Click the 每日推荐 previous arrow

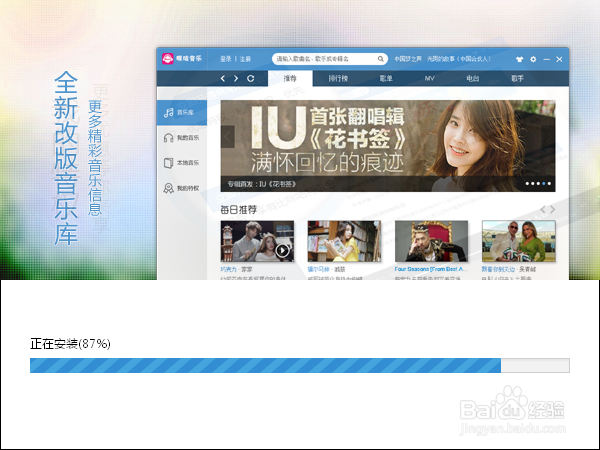(543, 209)
